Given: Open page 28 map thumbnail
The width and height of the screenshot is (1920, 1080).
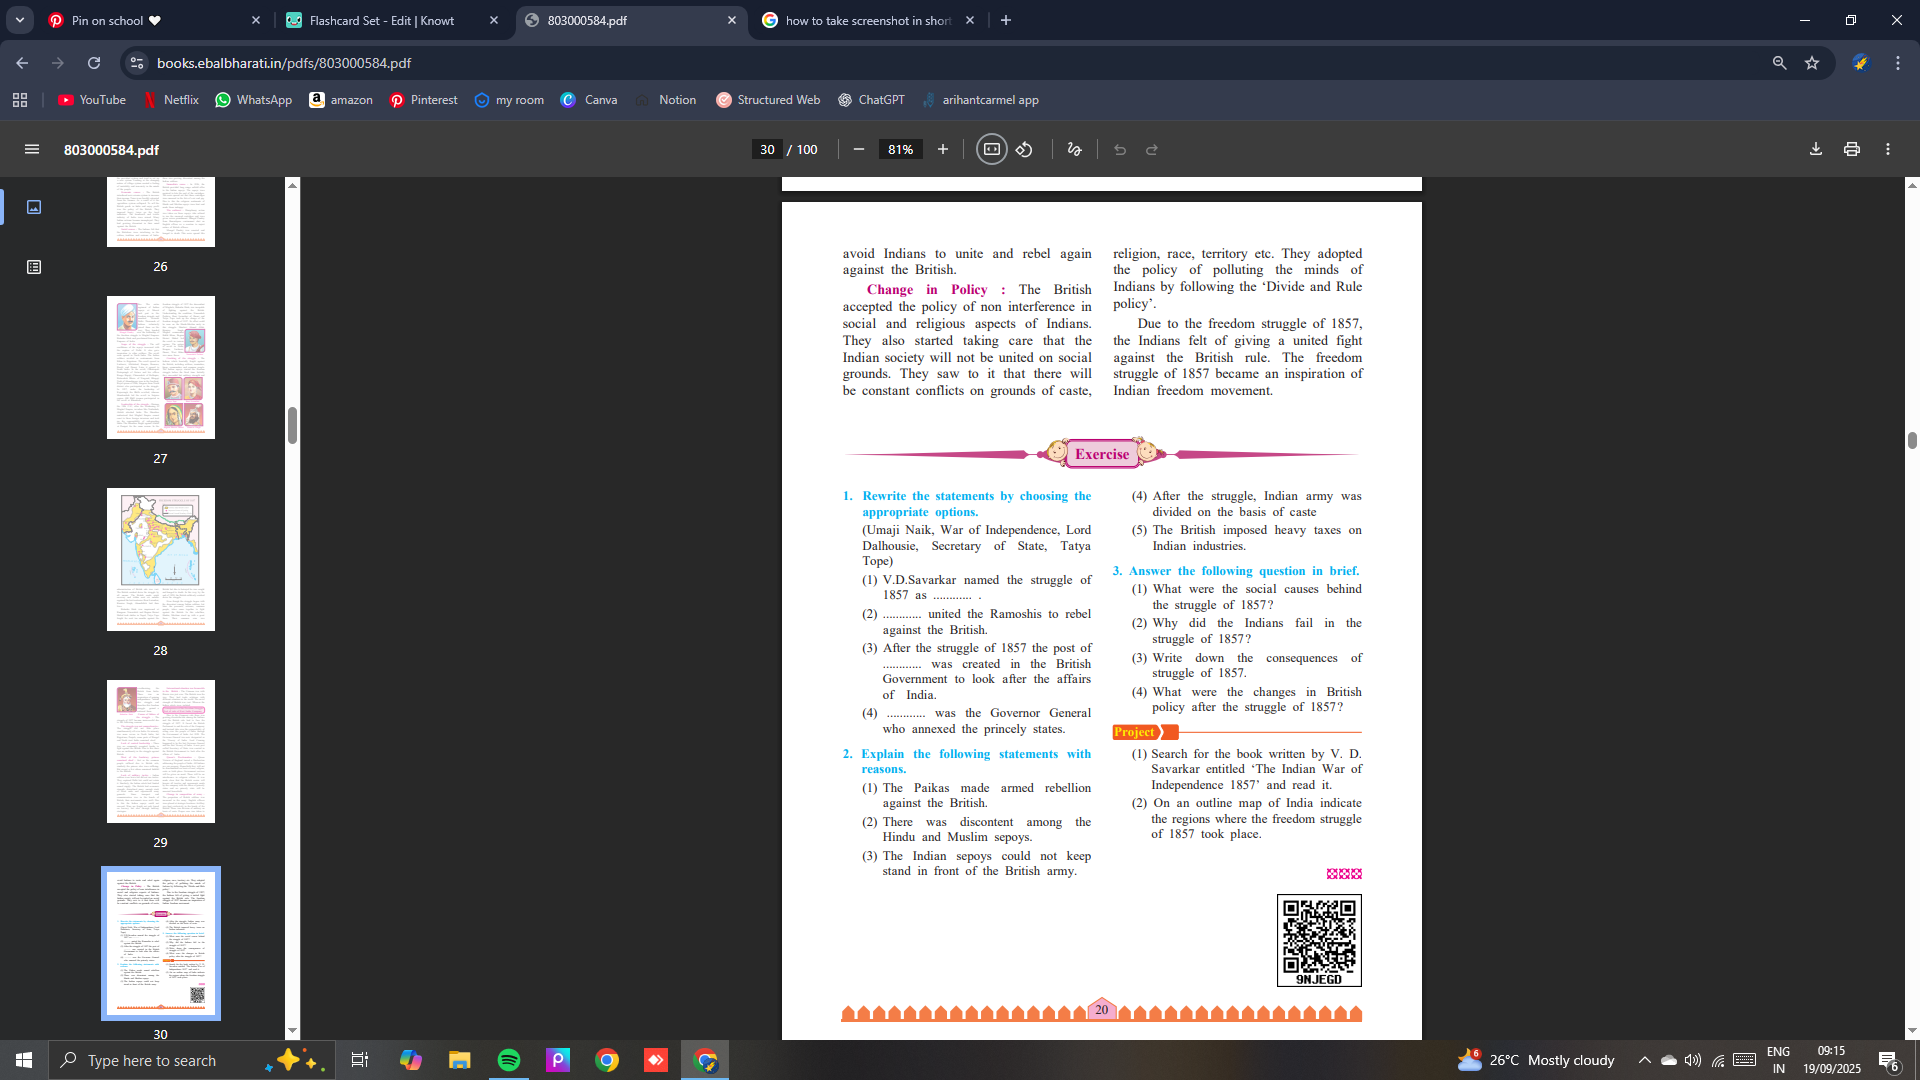Looking at the screenshot, I should [x=160, y=559].
